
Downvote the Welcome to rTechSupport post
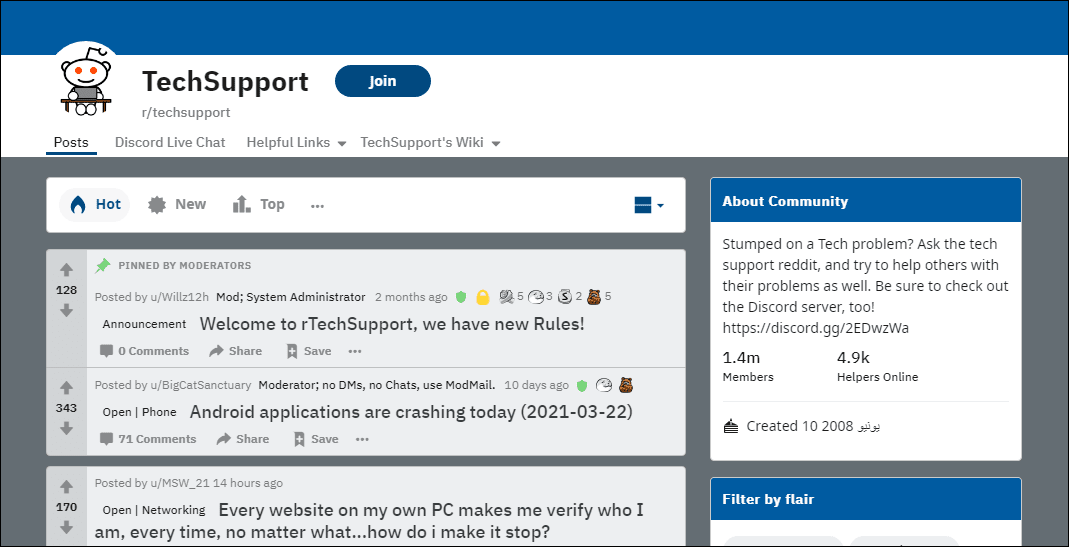pos(66,310)
